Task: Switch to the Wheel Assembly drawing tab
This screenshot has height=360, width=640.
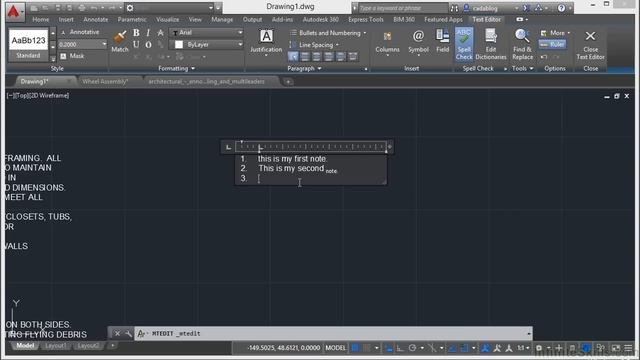Action: coord(105,82)
